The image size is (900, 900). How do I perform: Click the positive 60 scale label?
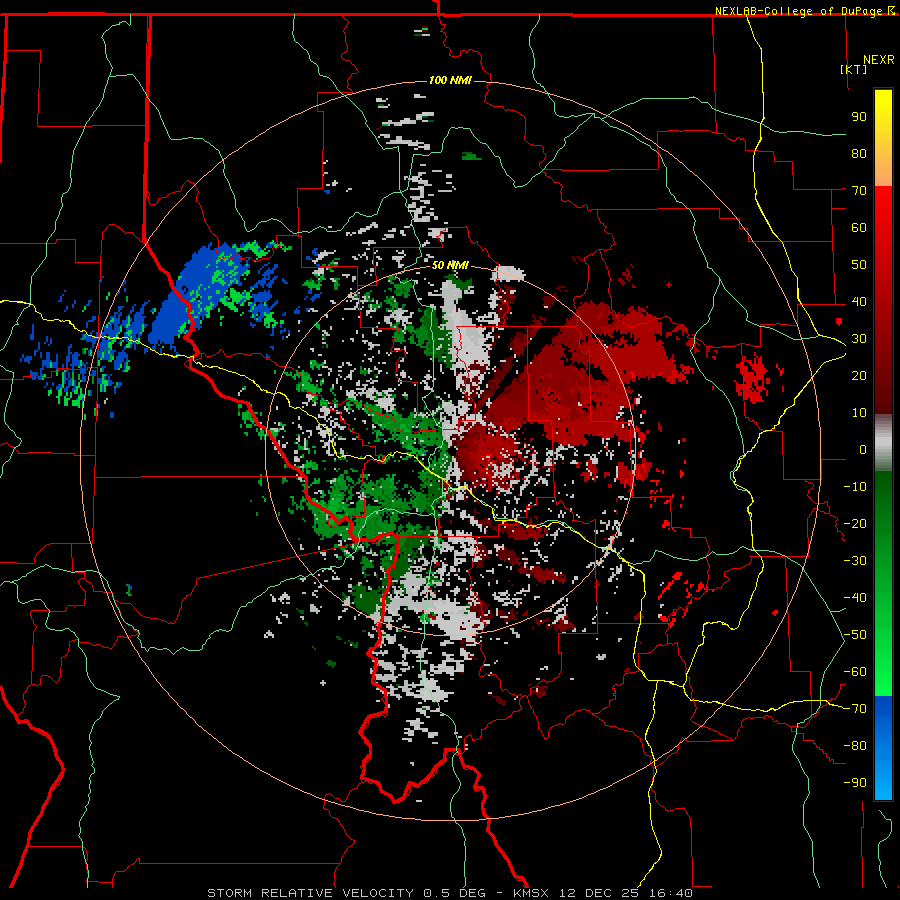tap(859, 227)
